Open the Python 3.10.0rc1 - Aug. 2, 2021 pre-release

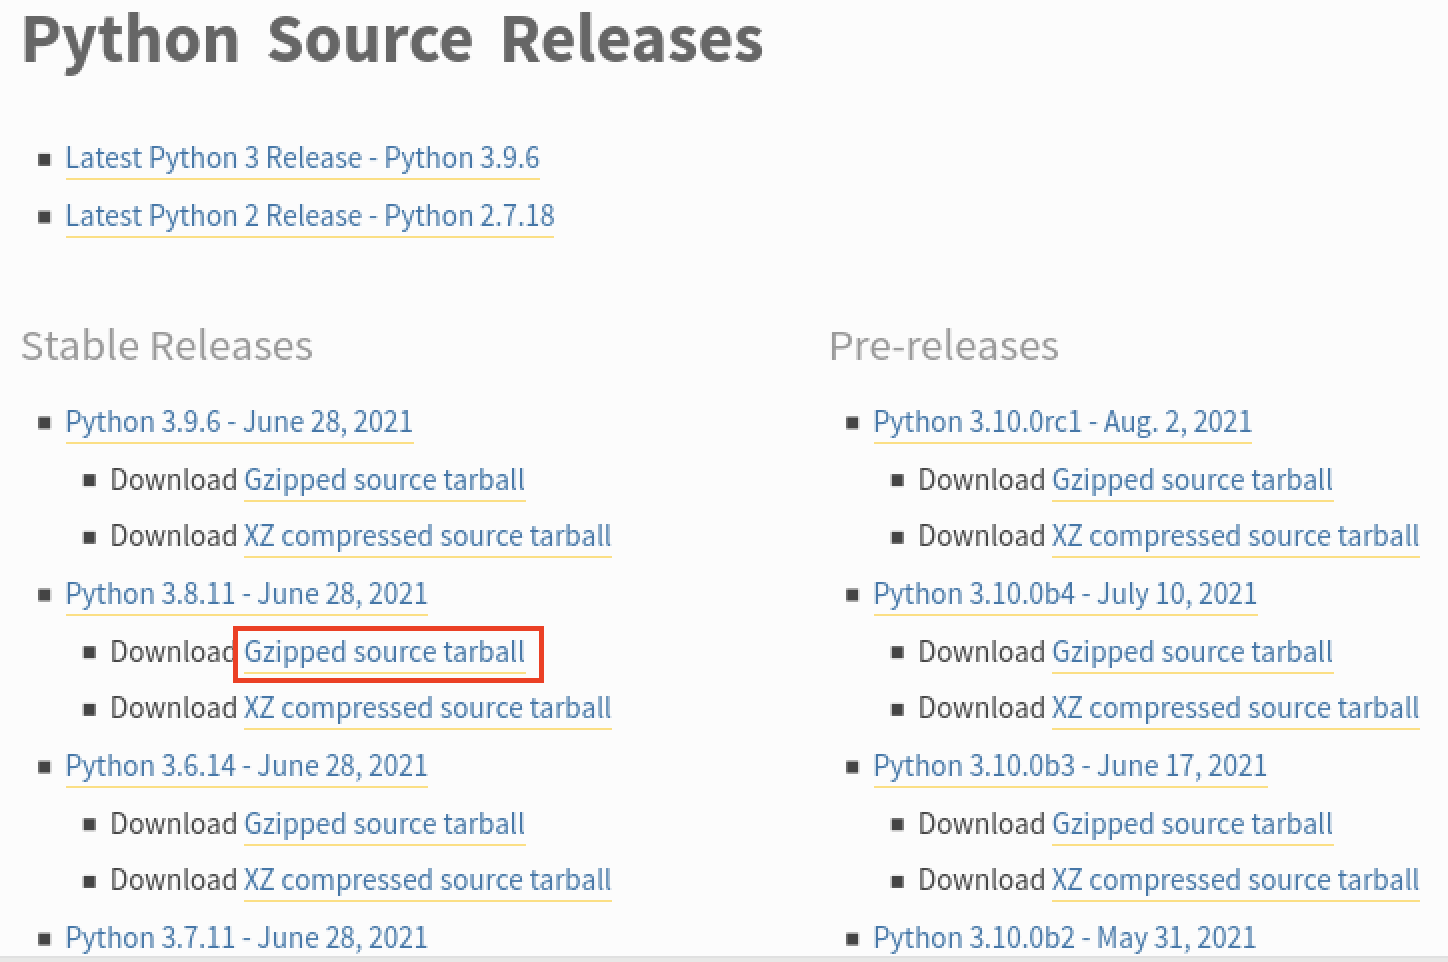[x=1062, y=422]
